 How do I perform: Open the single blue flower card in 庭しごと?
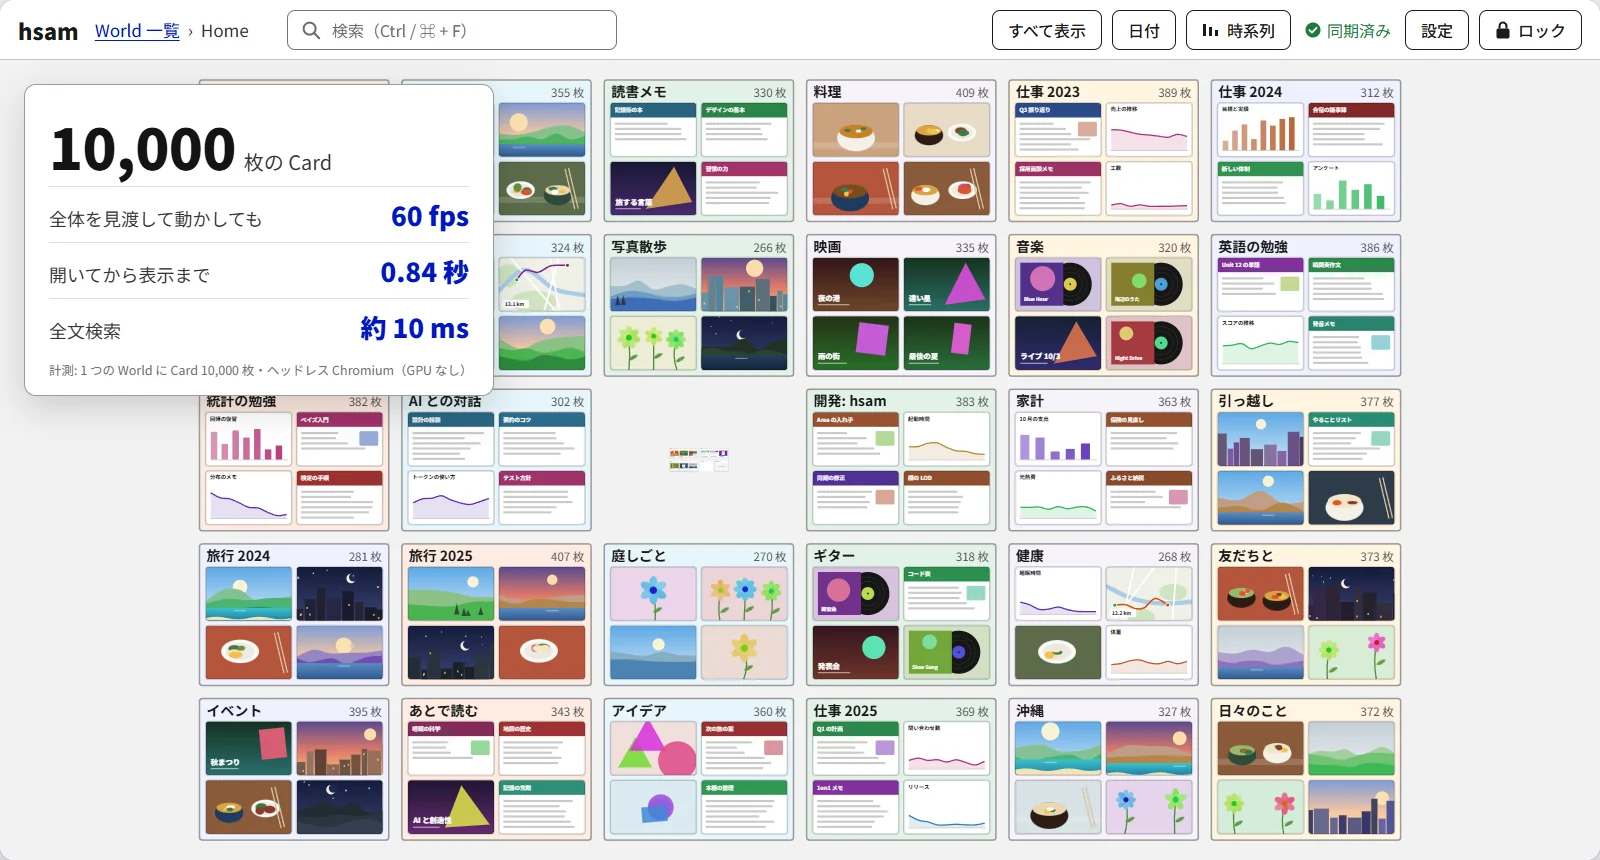coord(653,594)
